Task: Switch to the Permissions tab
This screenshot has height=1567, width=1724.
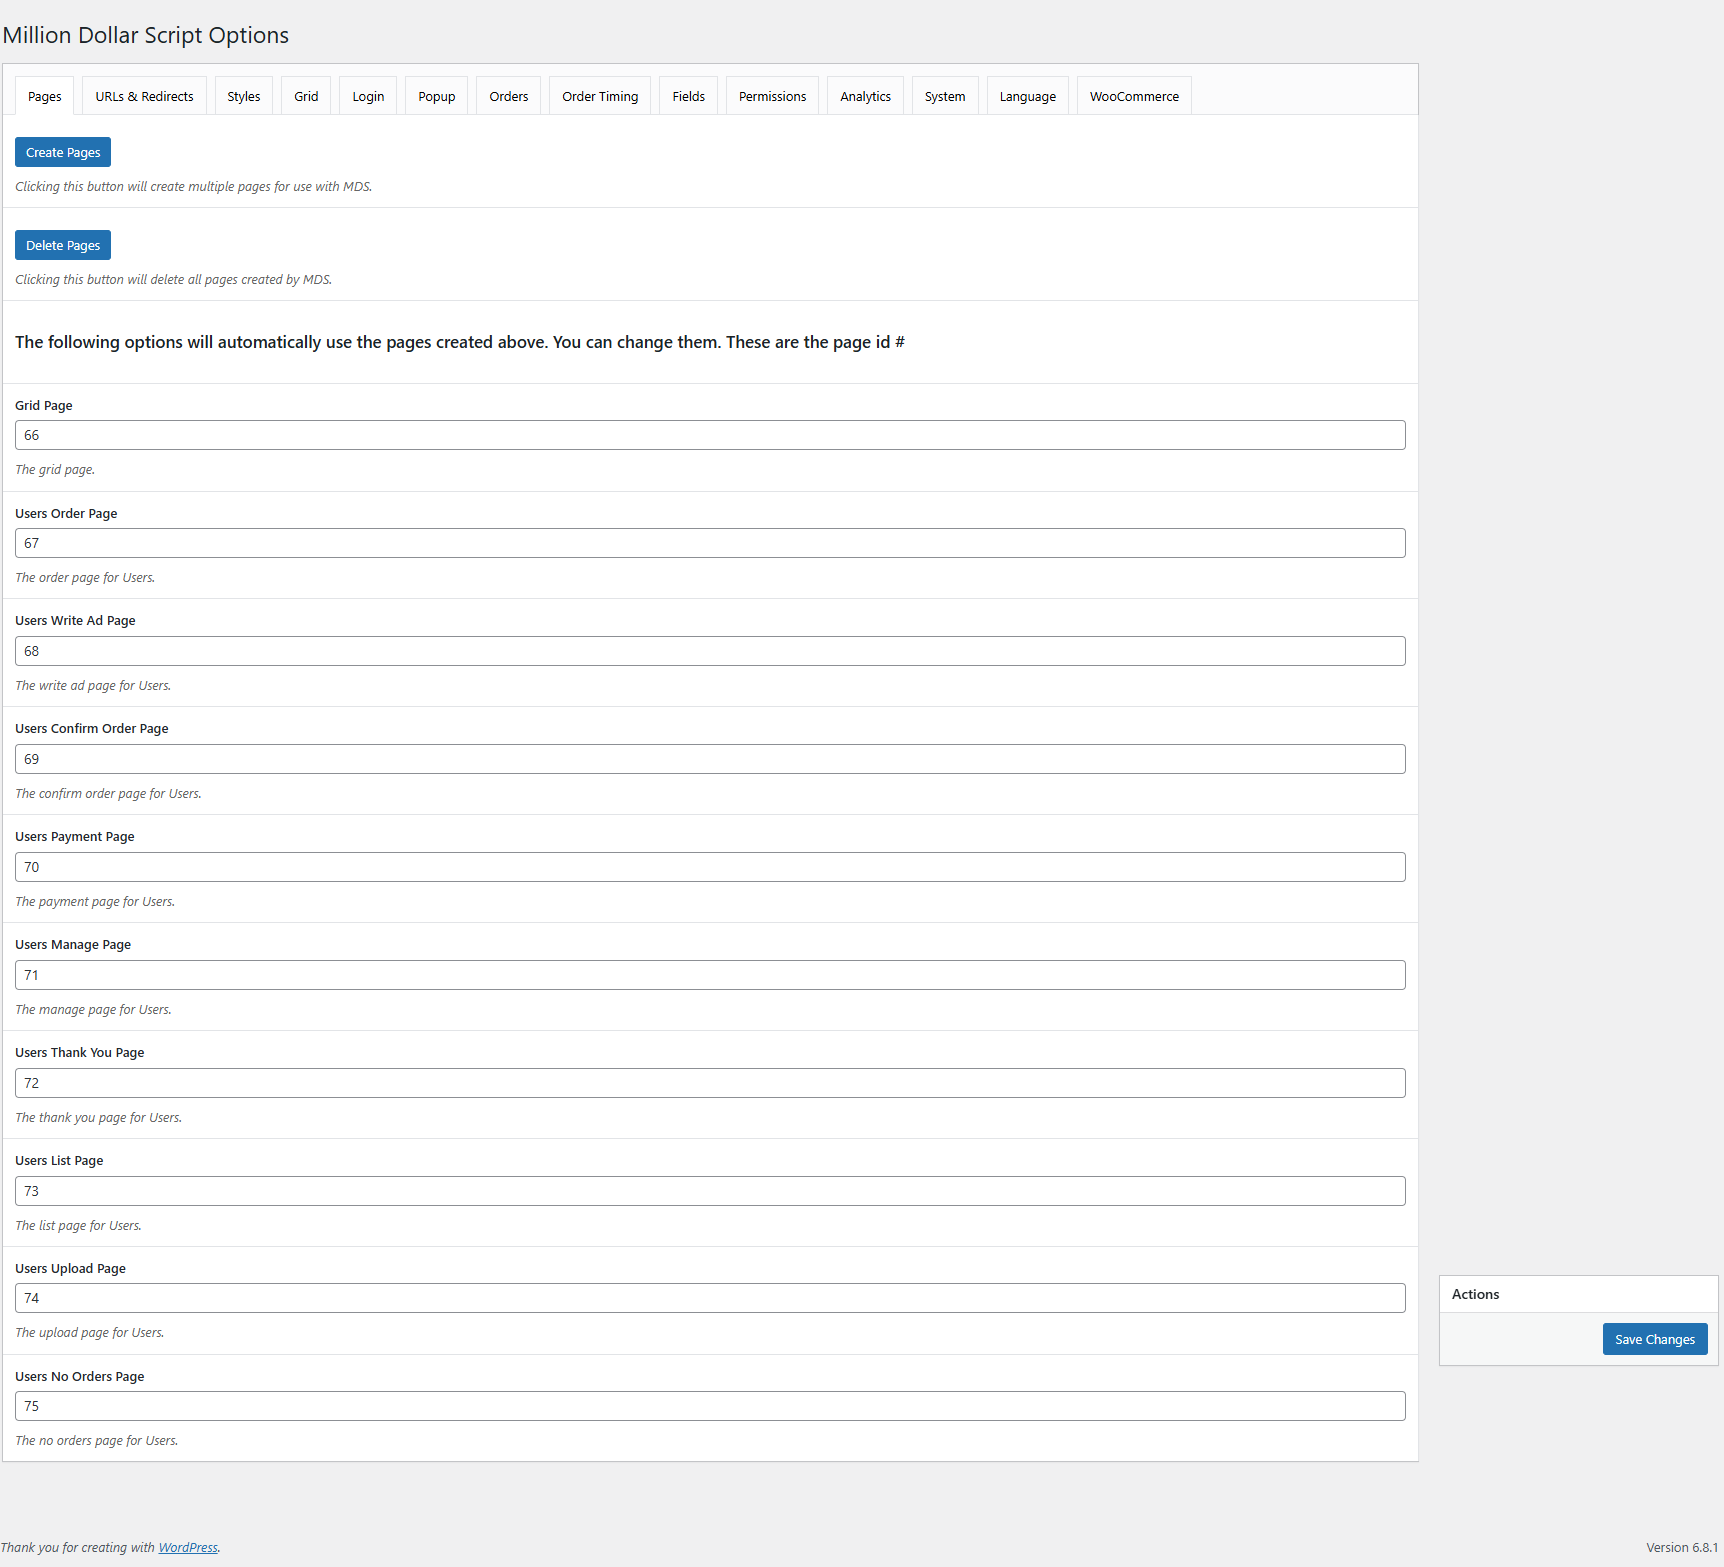Action: coord(772,96)
